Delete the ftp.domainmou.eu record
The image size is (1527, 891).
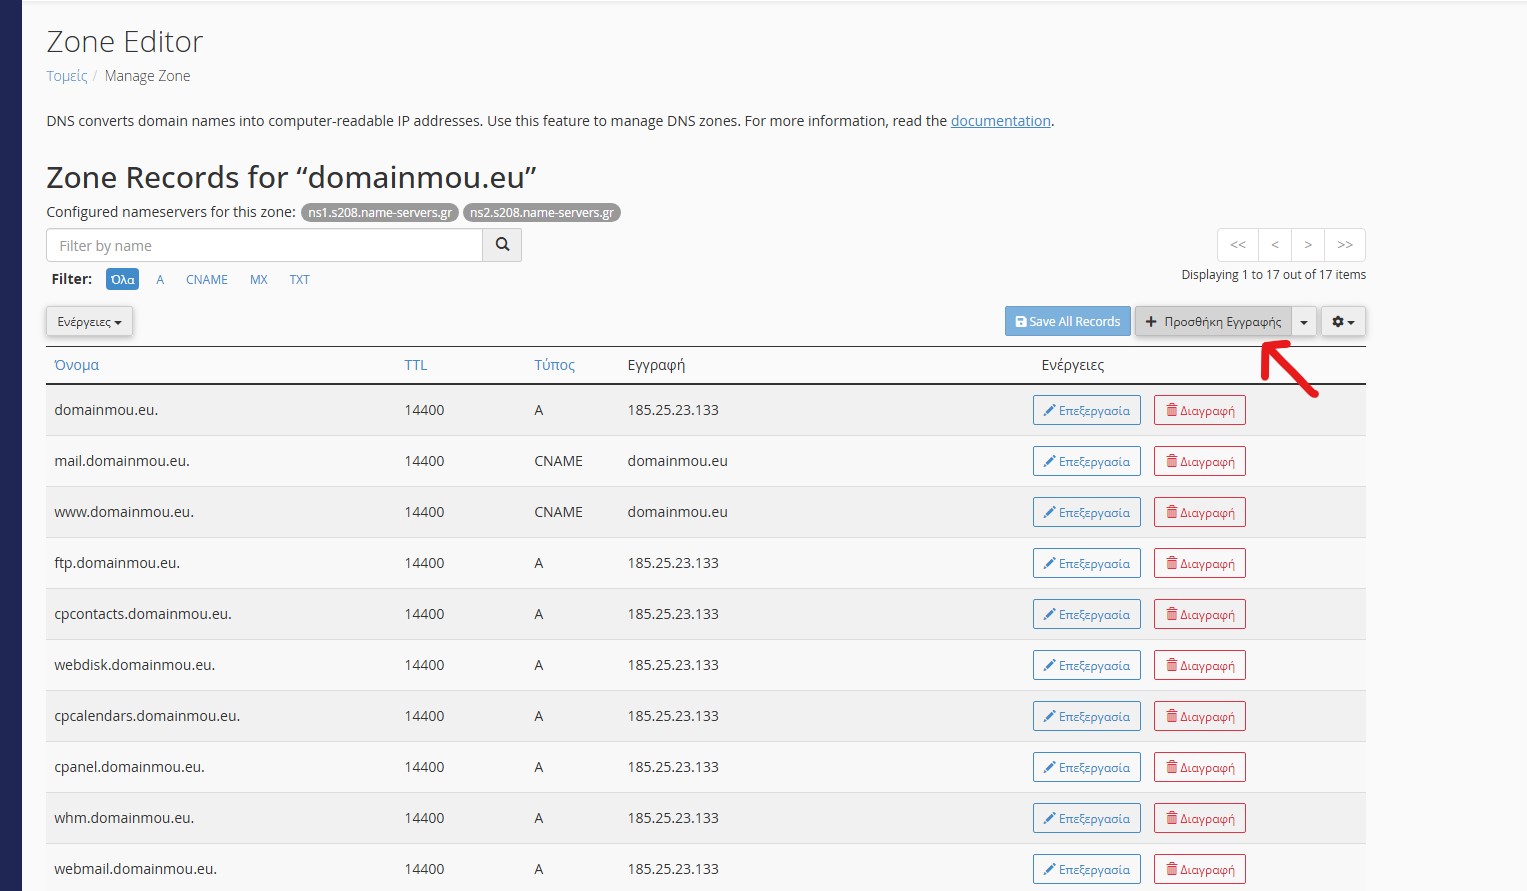(x=1199, y=564)
